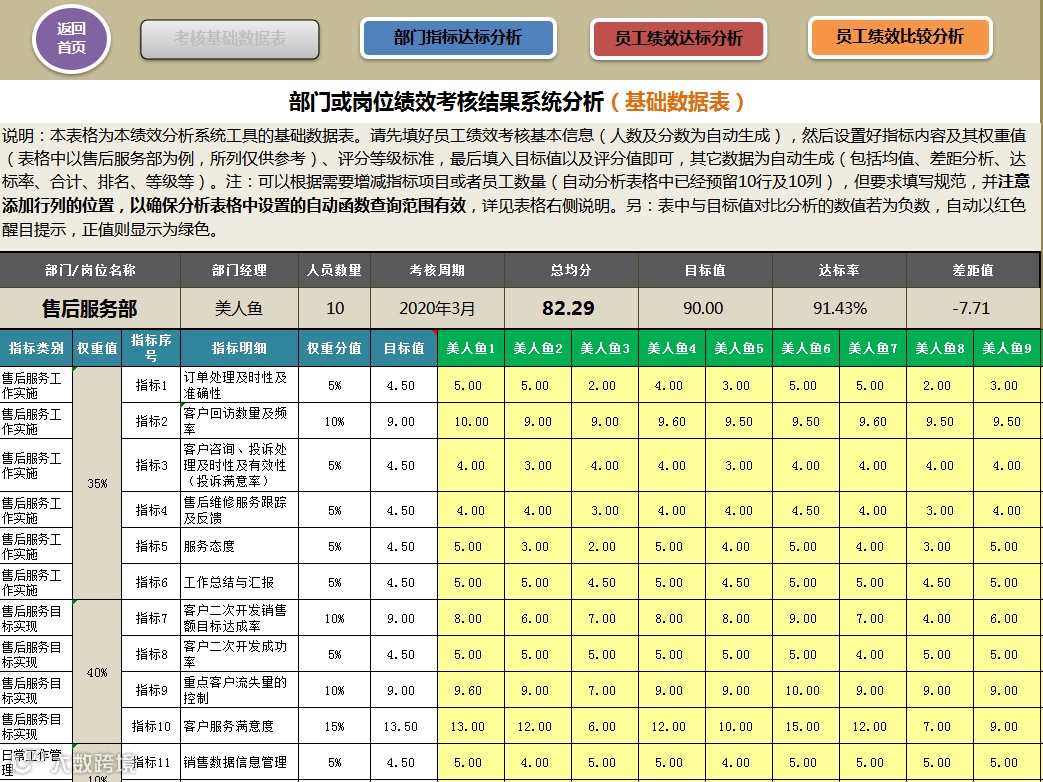
Task: Select the 35% weight value cell
Action: click(x=97, y=483)
